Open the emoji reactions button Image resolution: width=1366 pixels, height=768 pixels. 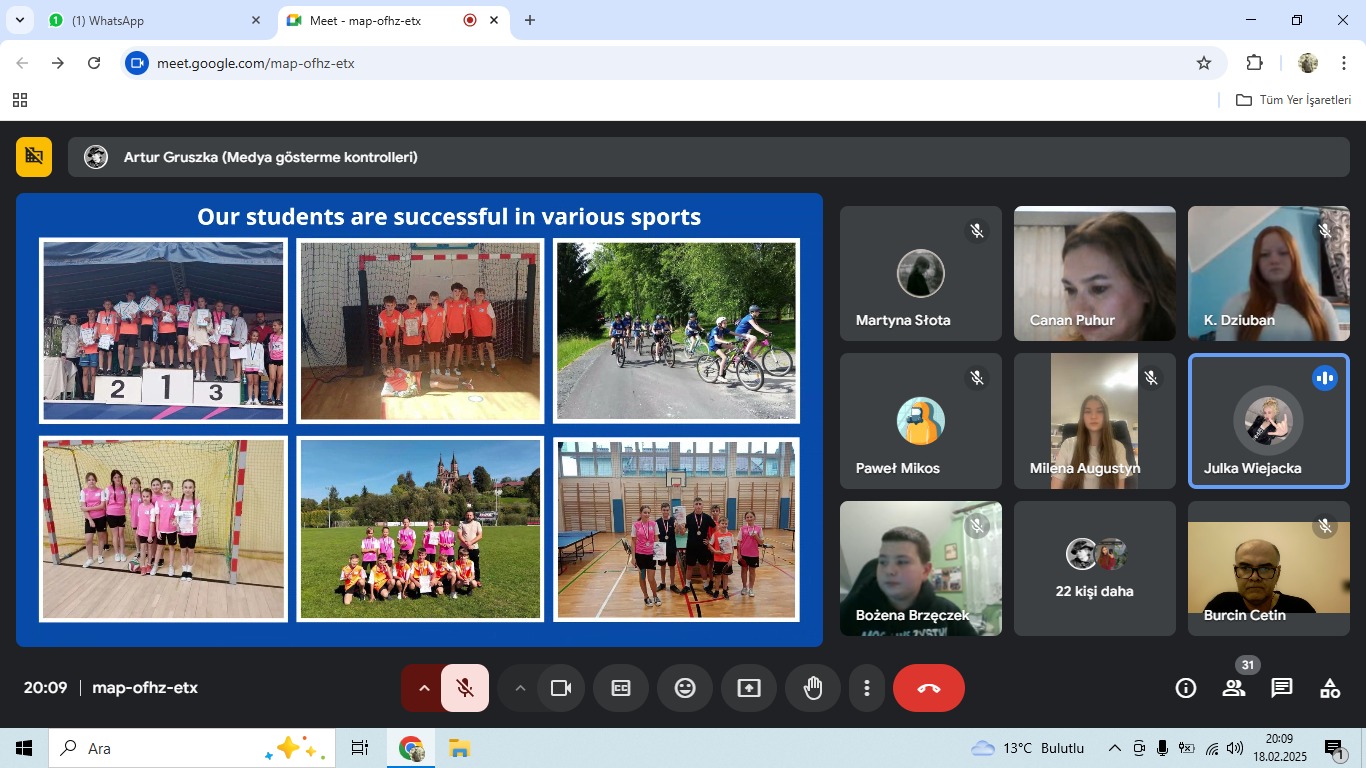[x=685, y=688]
